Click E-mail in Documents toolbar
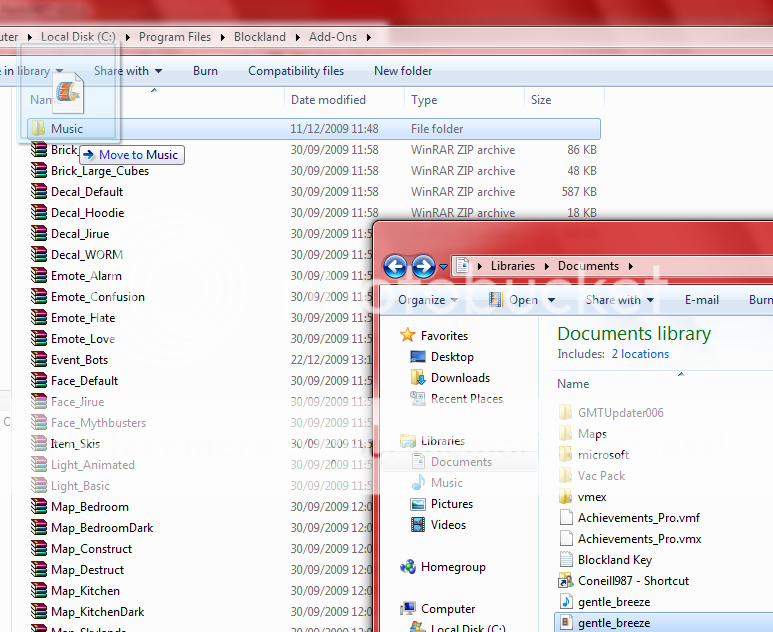The height and width of the screenshot is (632, 773). click(x=702, y=300)
